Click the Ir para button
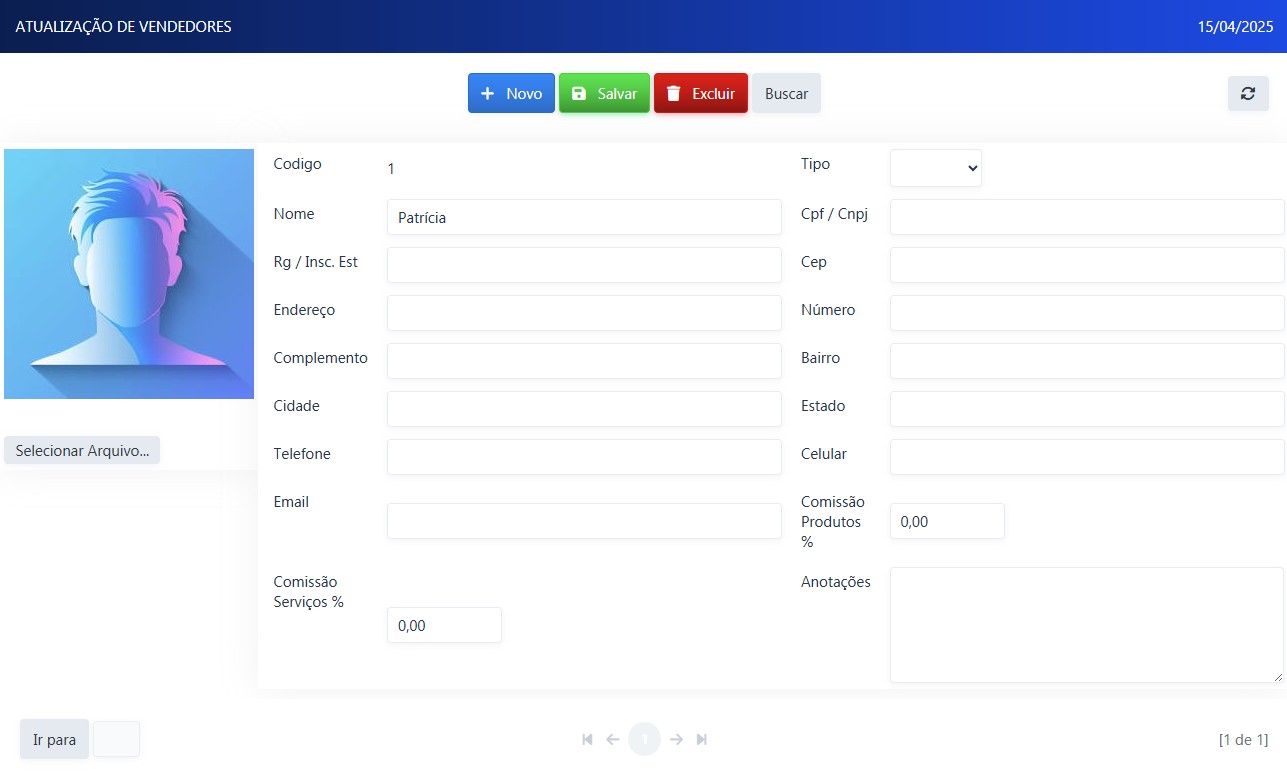 coord(54,740)
